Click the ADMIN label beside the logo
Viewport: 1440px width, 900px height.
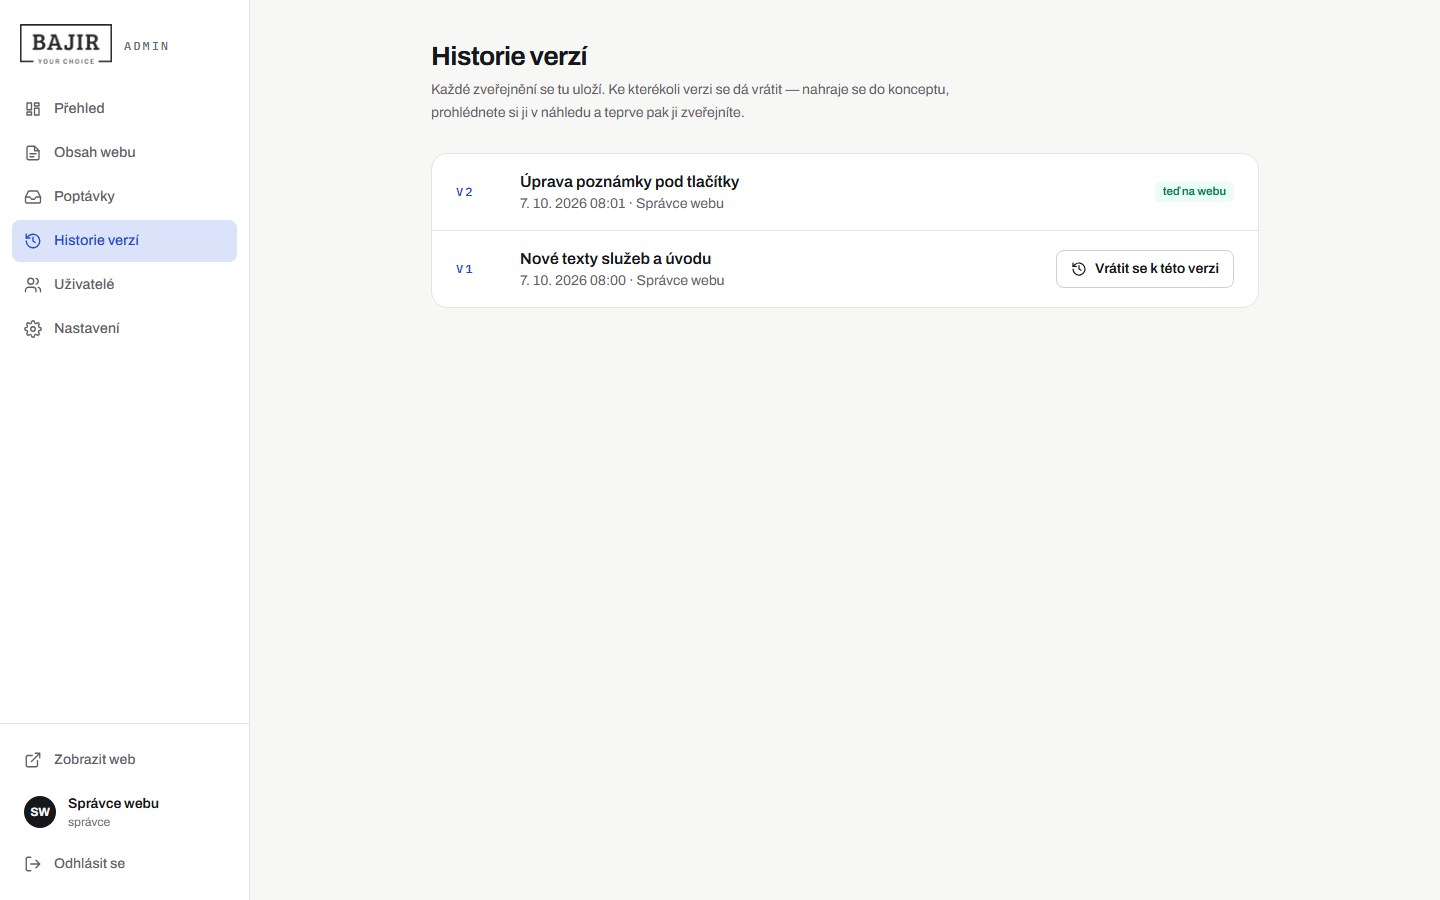pos(146,46)
